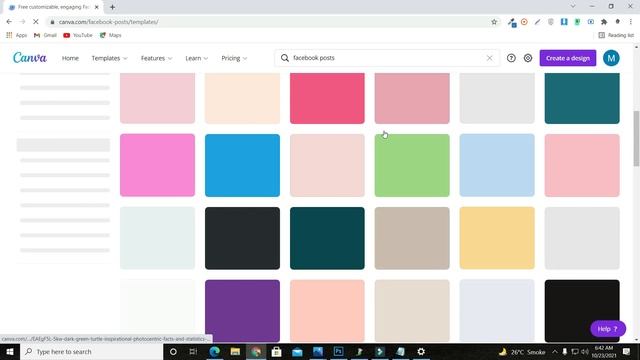Open the Help chat button
Viewport: 640px width, 360px height.
tap(607, 329)
